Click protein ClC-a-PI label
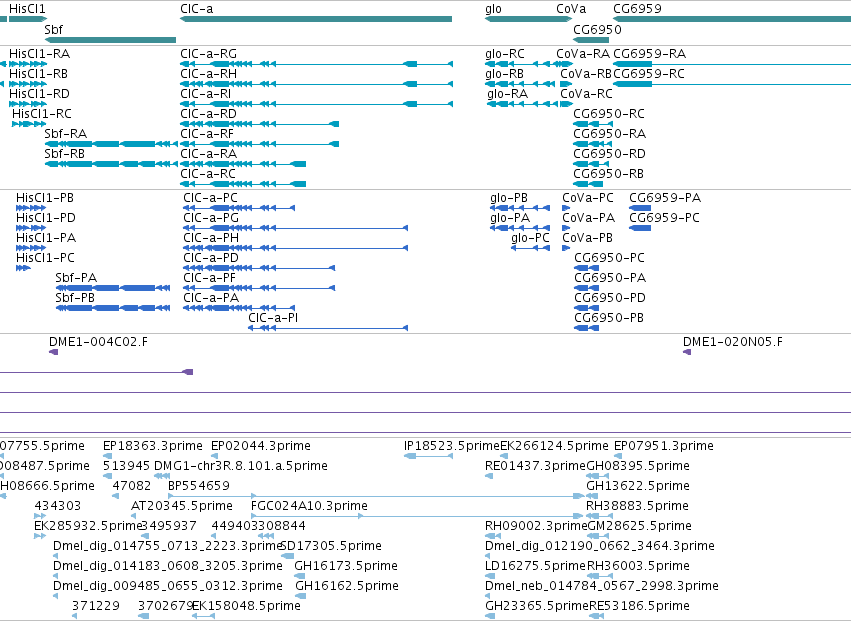Viewport: 851px width, 621px height. (273, 318)
